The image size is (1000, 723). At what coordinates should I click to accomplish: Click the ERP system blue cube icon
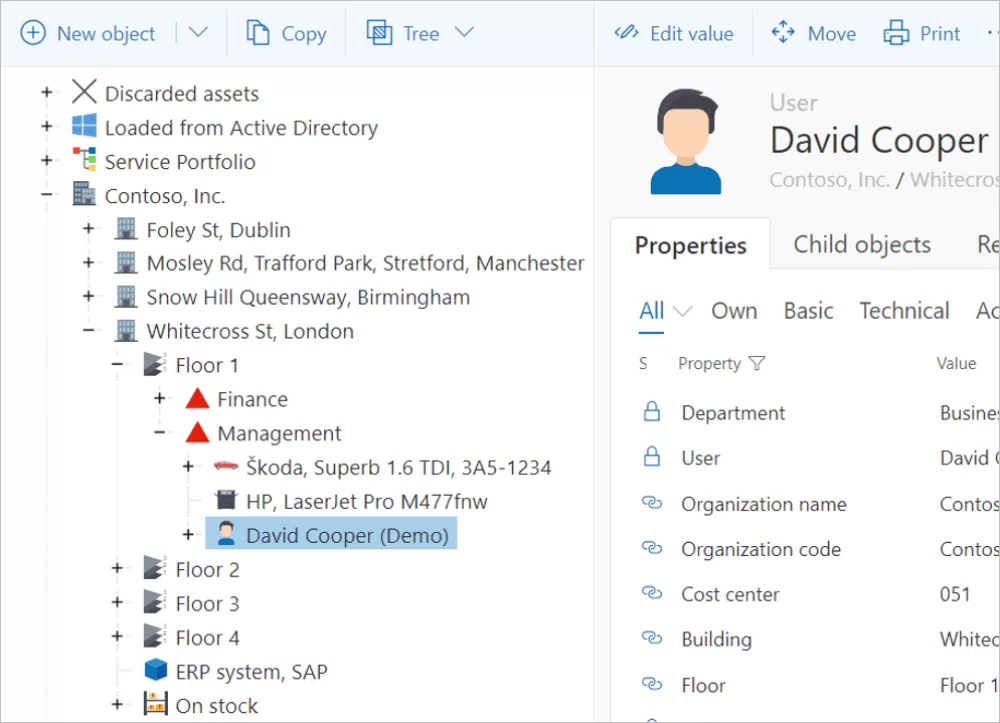click(x=155, y=671)
